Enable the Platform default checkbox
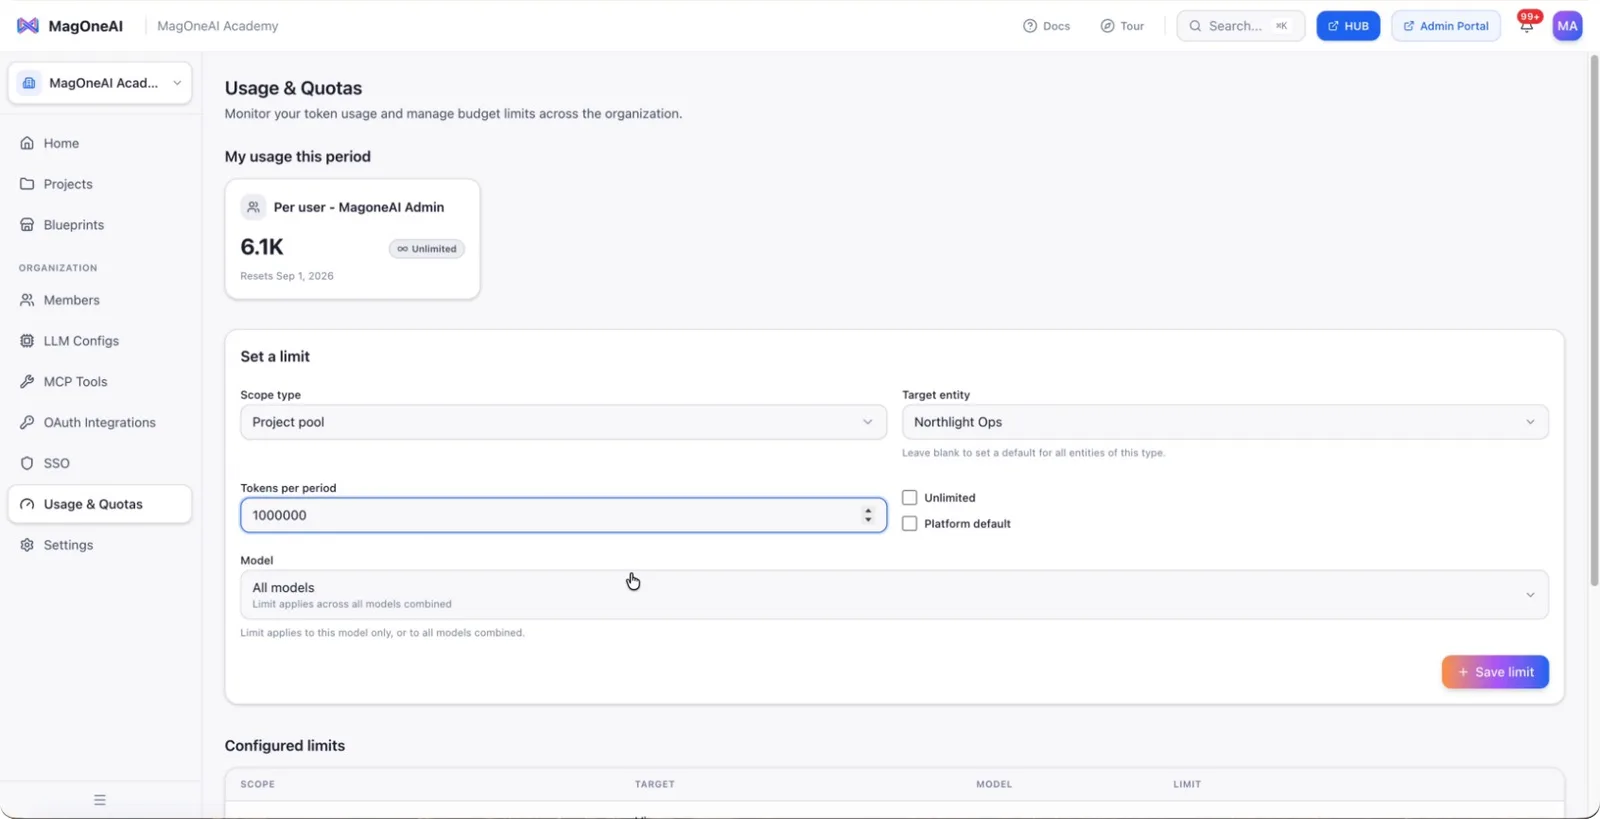The height and width of the screenshot is (819, 1600). [909, 524]
